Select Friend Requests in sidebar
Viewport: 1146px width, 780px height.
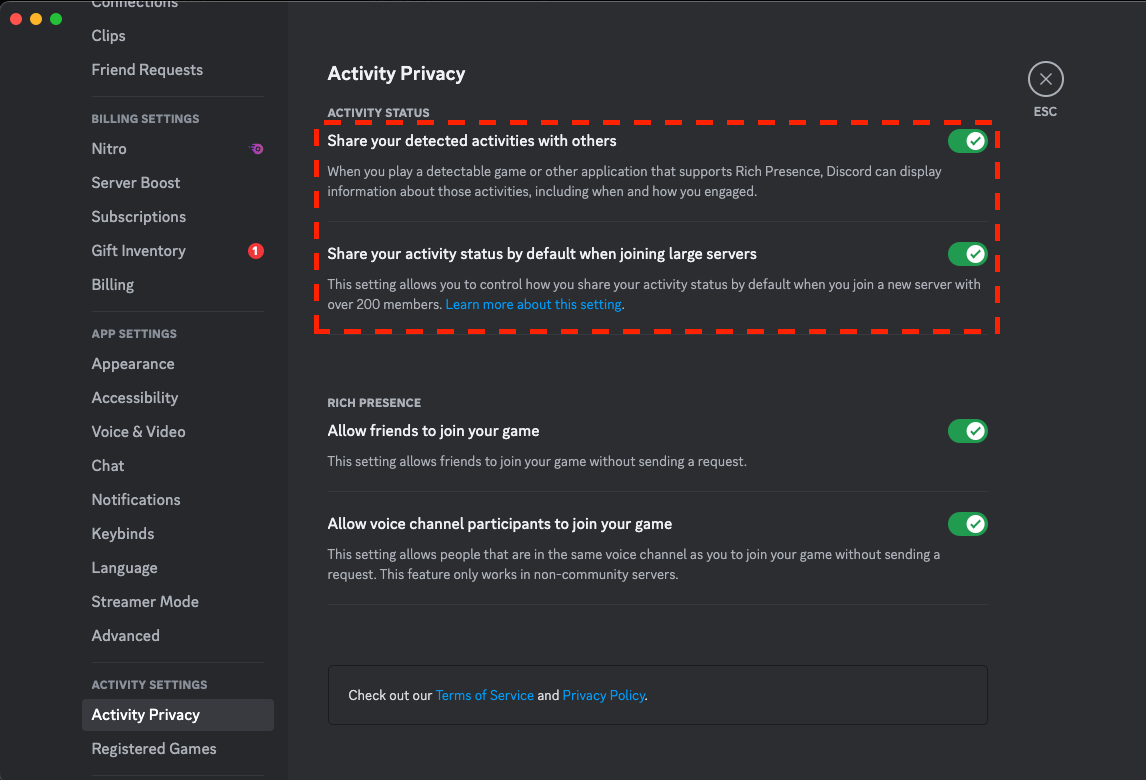147,70
